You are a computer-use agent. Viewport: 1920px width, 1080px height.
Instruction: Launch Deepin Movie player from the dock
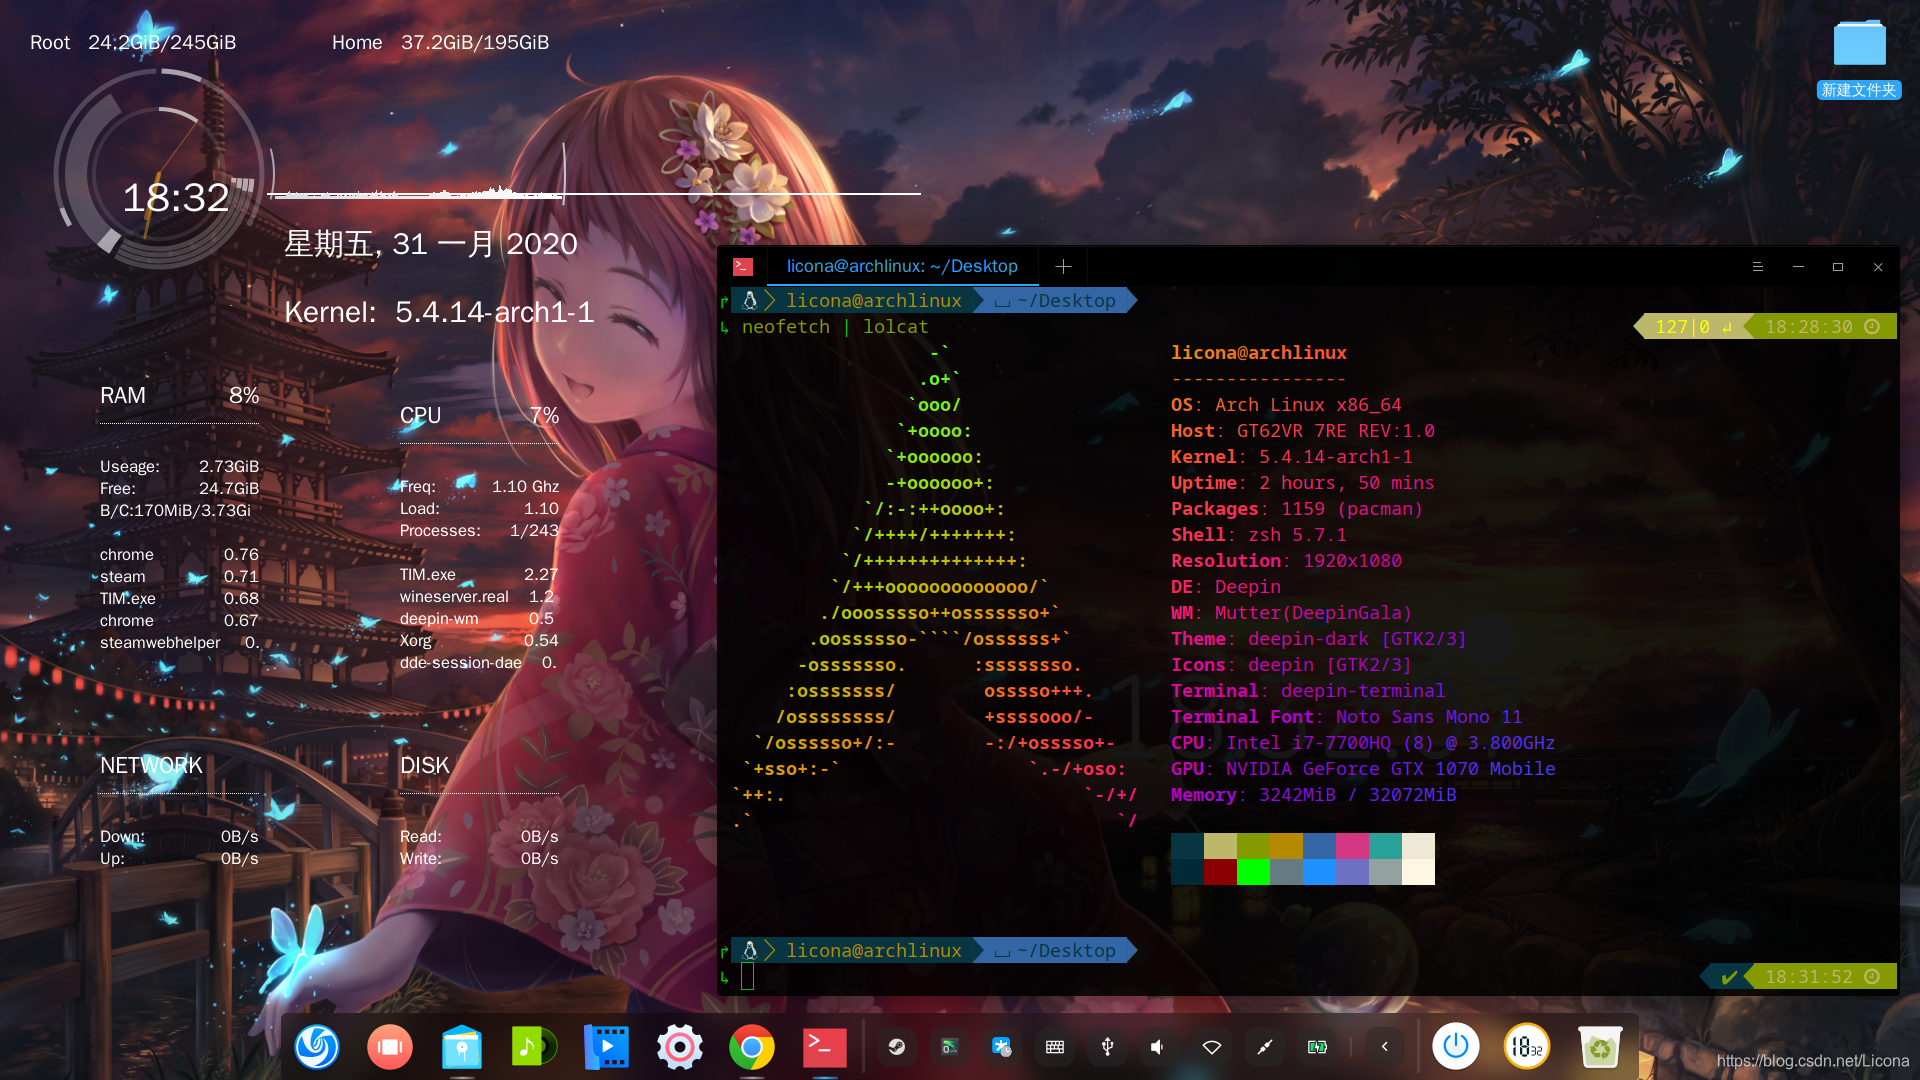[x=606, y=1047]
